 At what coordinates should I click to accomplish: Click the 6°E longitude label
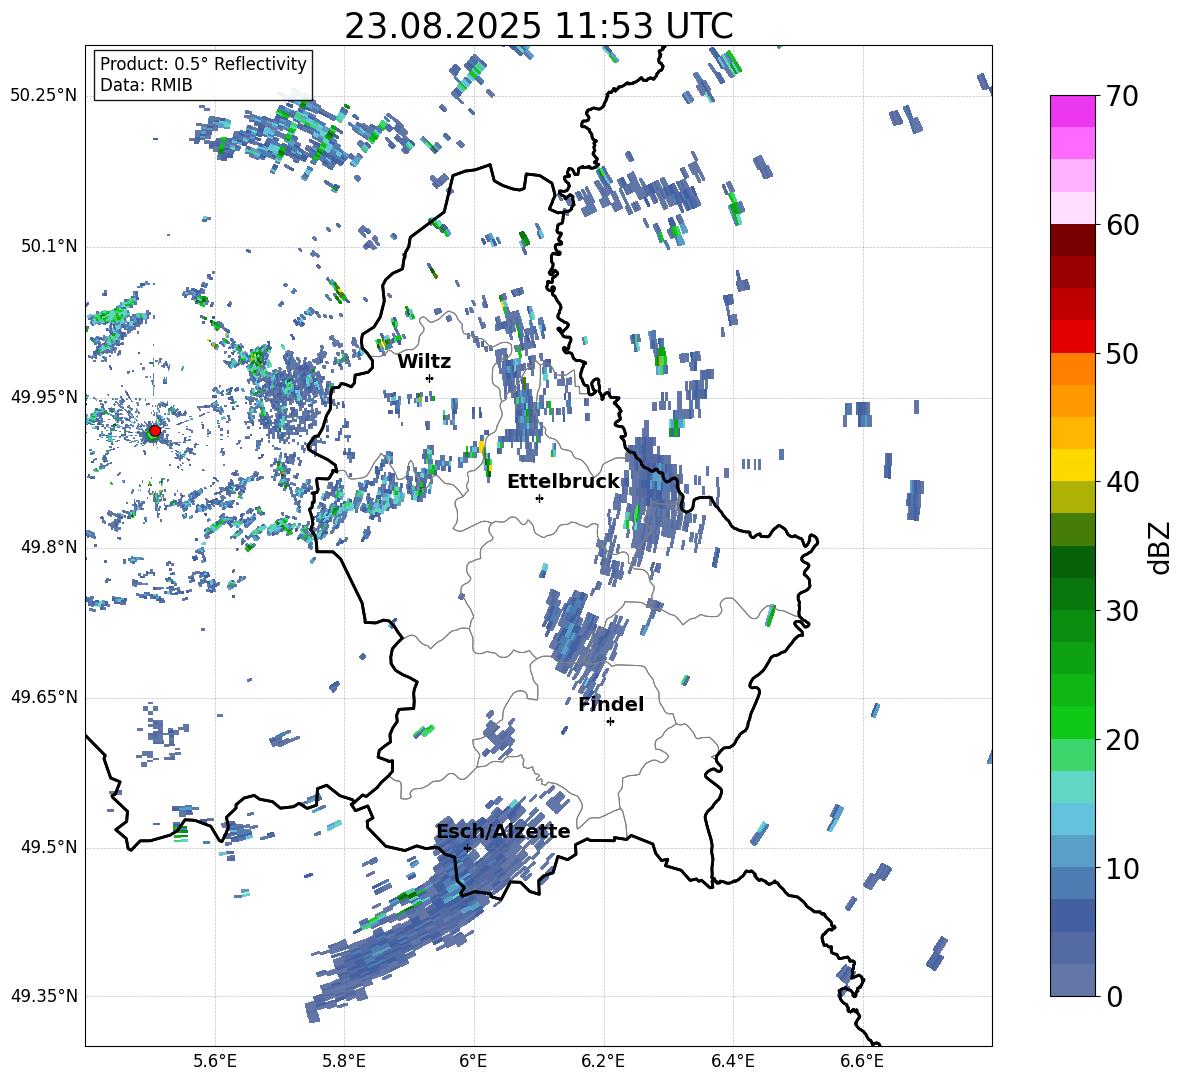pyautogui.click(x=473, y=1061)
